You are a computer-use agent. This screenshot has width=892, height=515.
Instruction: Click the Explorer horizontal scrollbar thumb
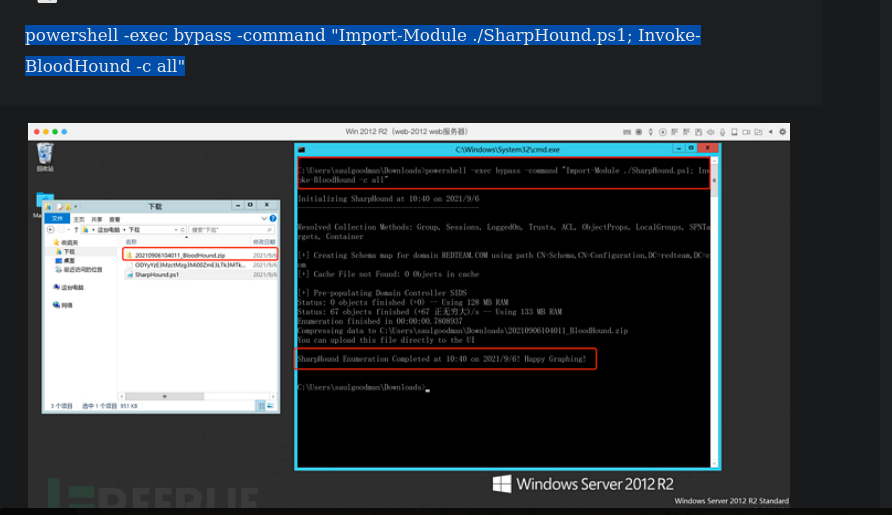point(164,396)
